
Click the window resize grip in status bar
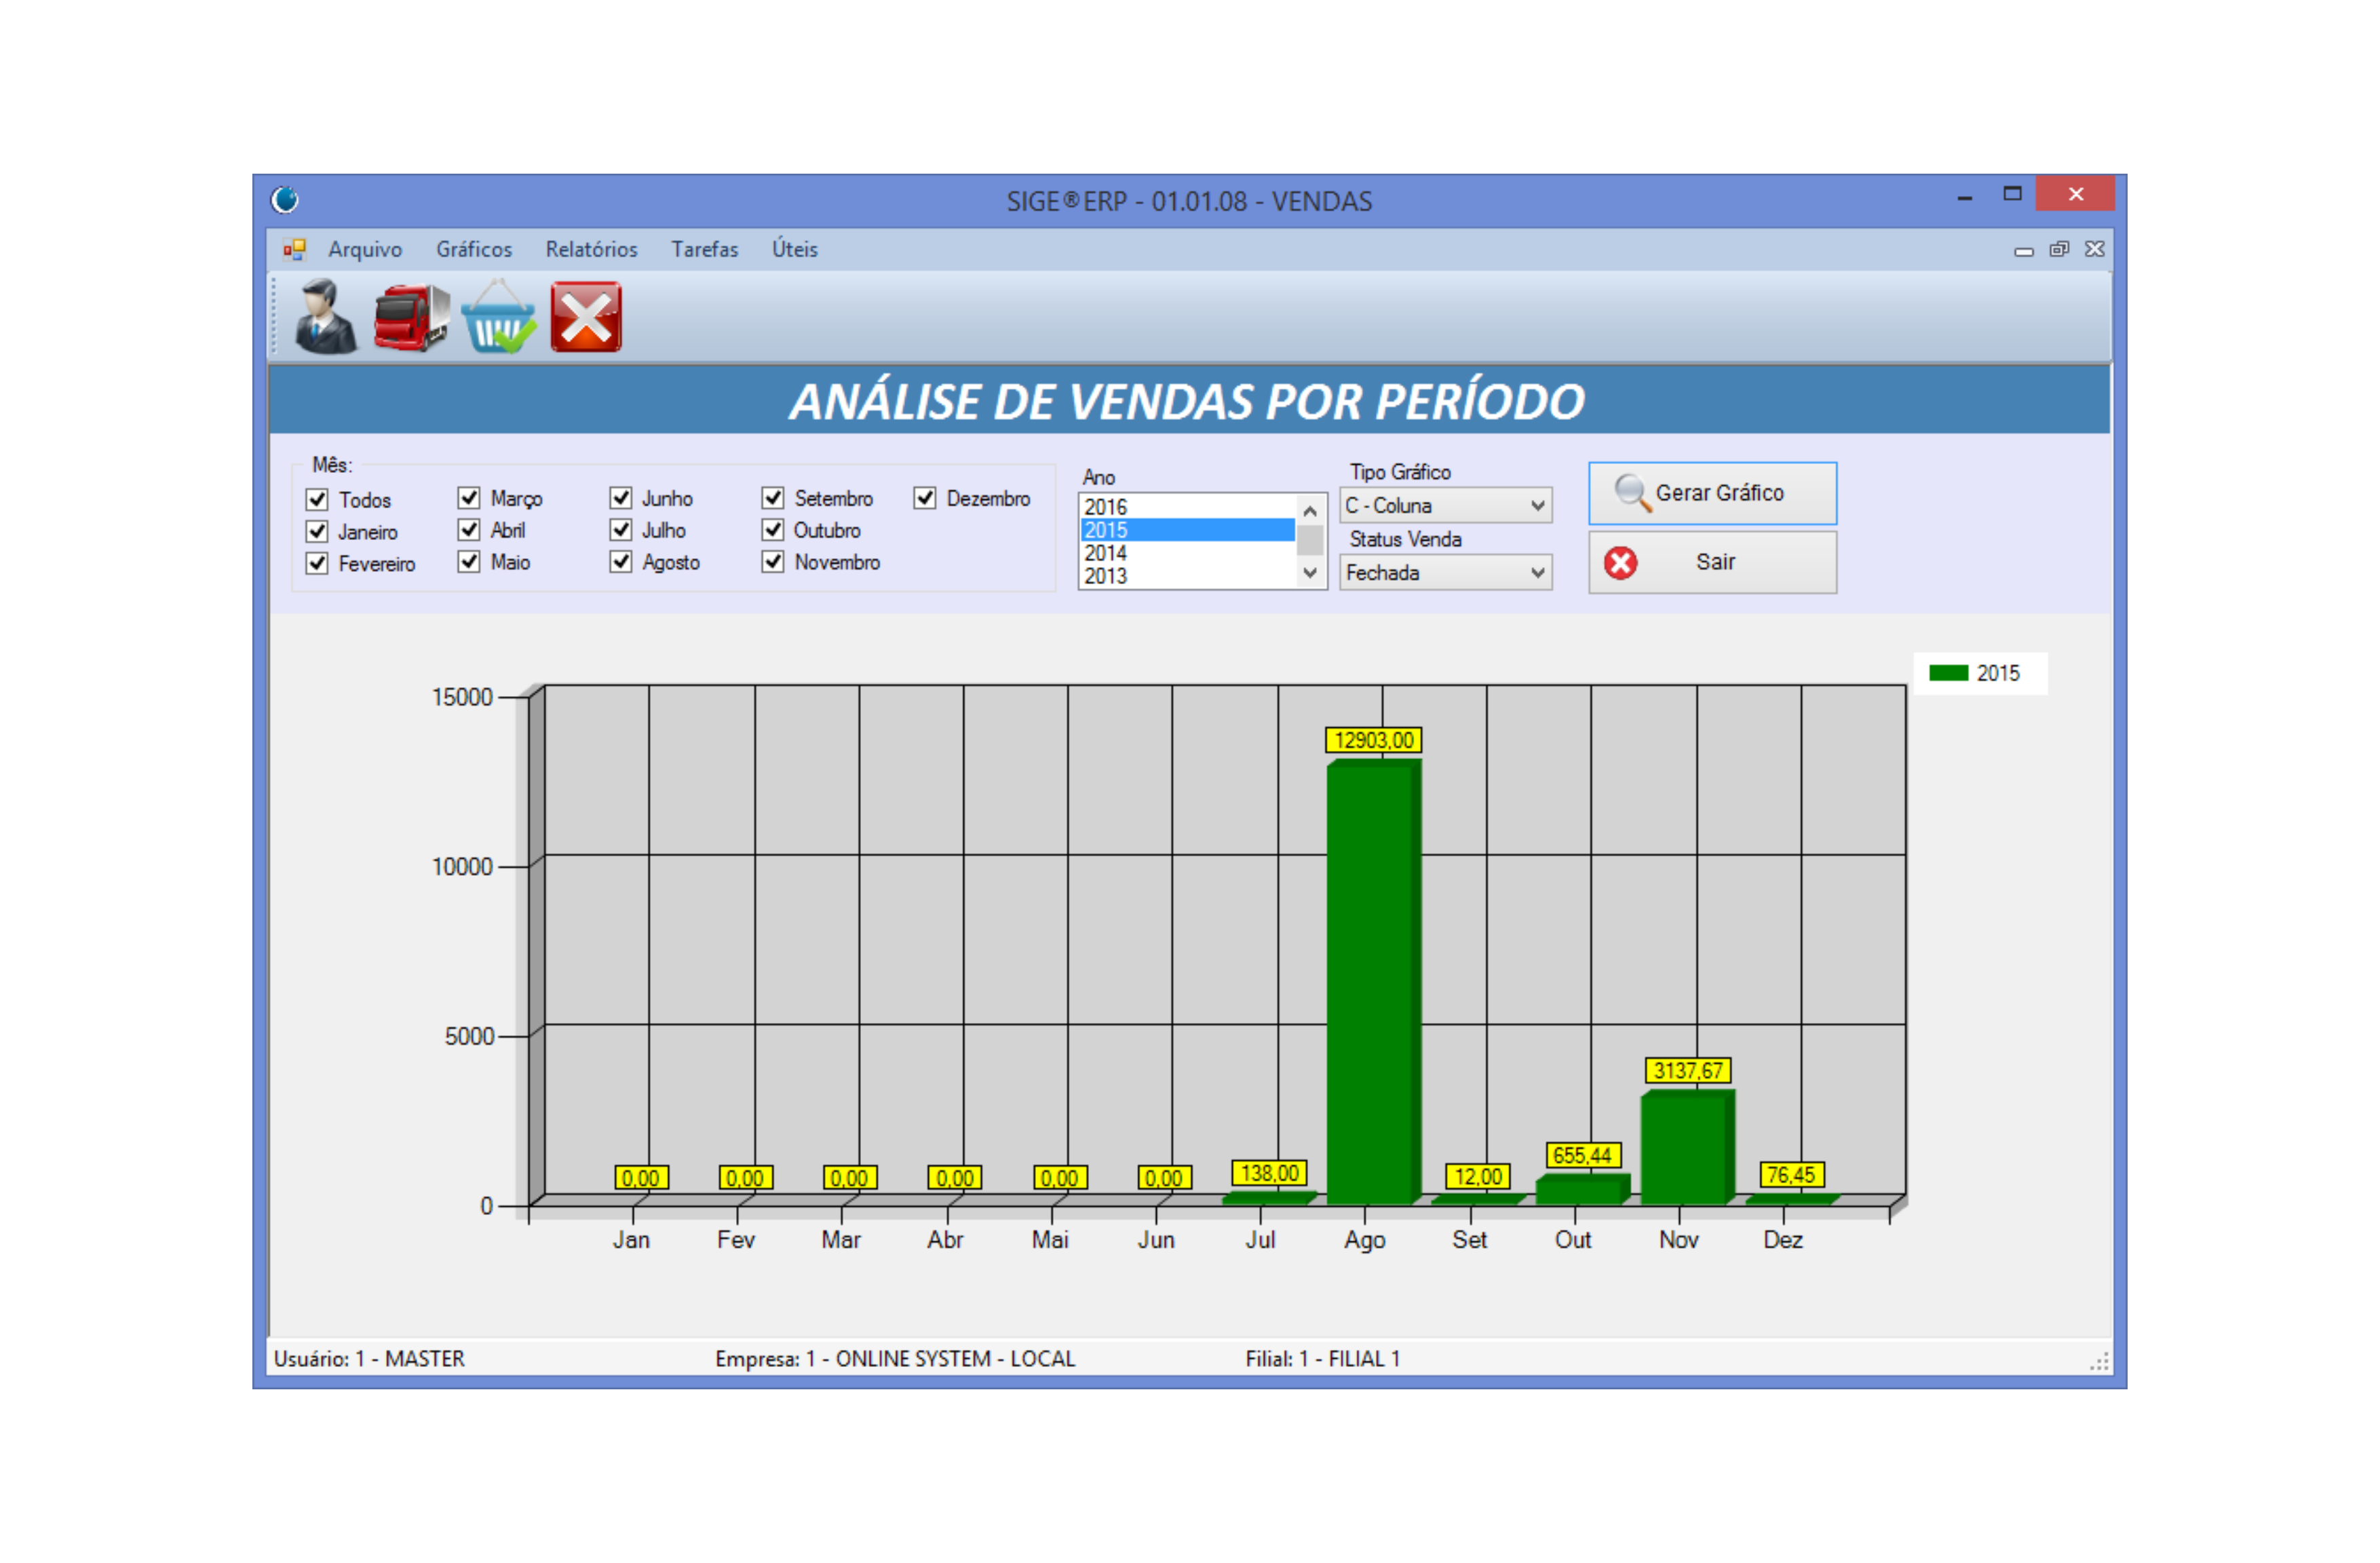[x=2100, y=1362]
